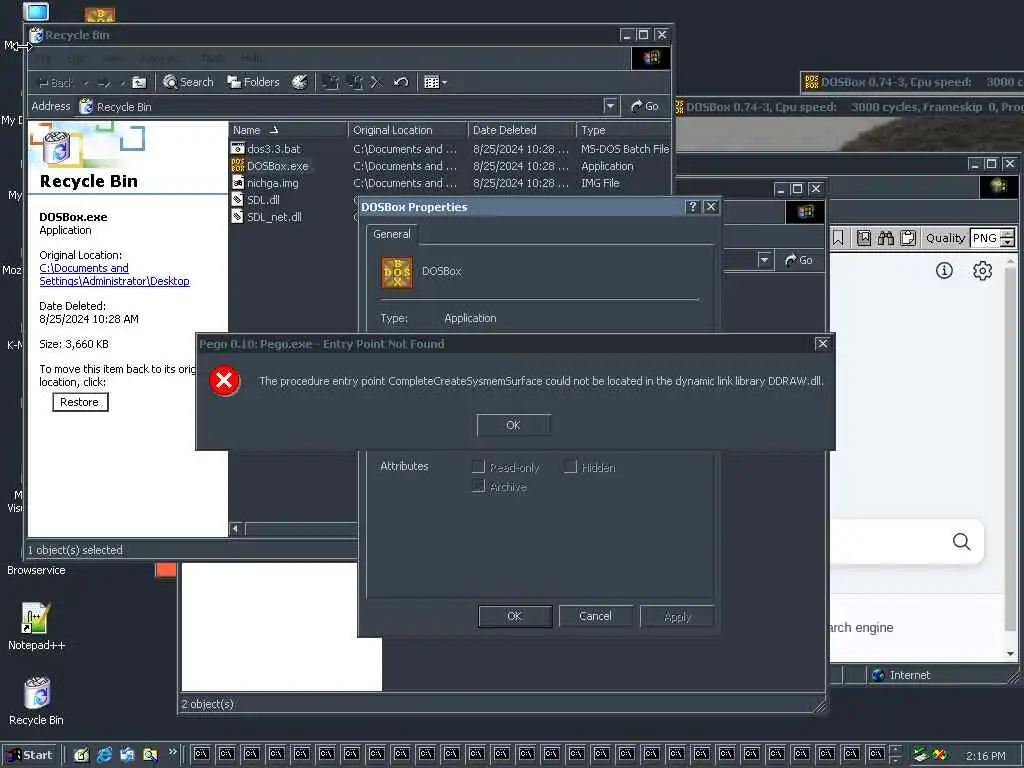Select the SDL.dll file icon

[x=238, y=200]
